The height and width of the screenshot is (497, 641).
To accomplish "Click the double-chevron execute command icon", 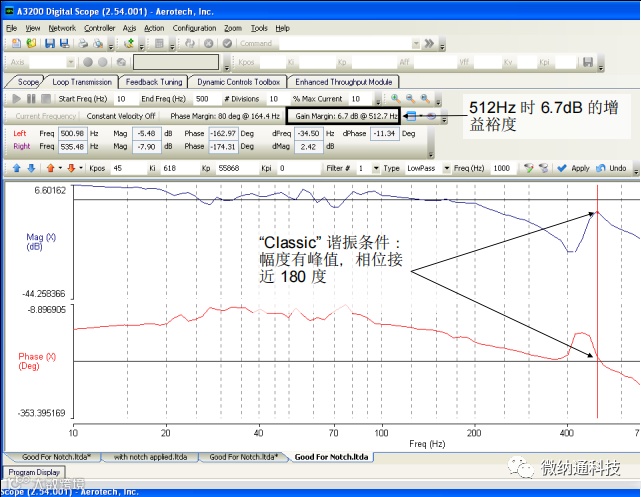I will click(429, 43).
